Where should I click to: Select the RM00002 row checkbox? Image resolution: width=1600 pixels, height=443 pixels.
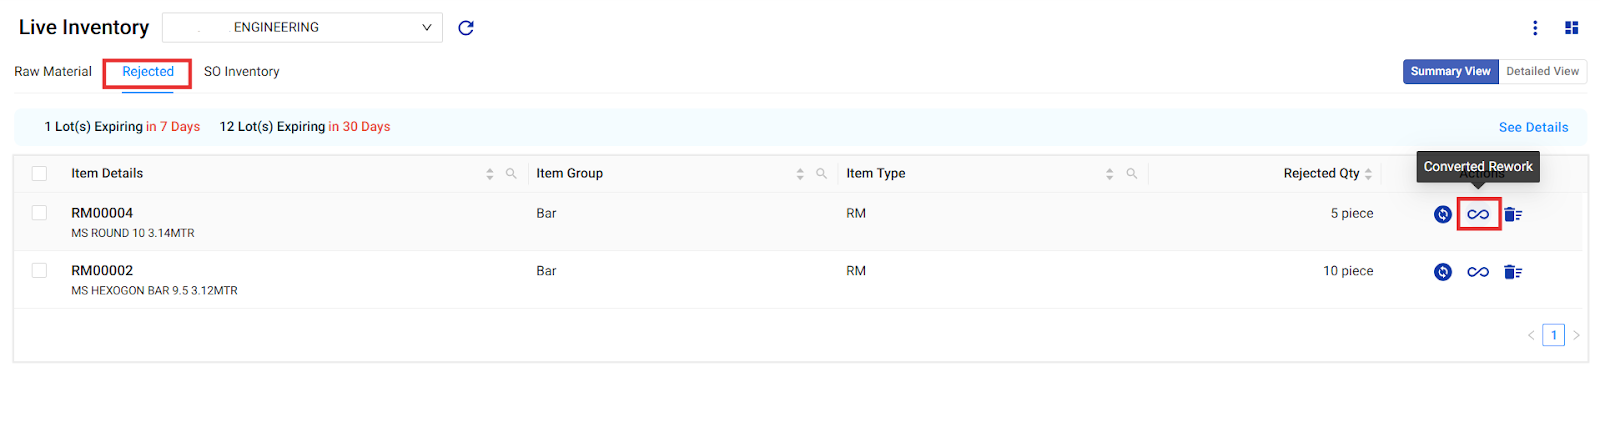pos(39,271)
